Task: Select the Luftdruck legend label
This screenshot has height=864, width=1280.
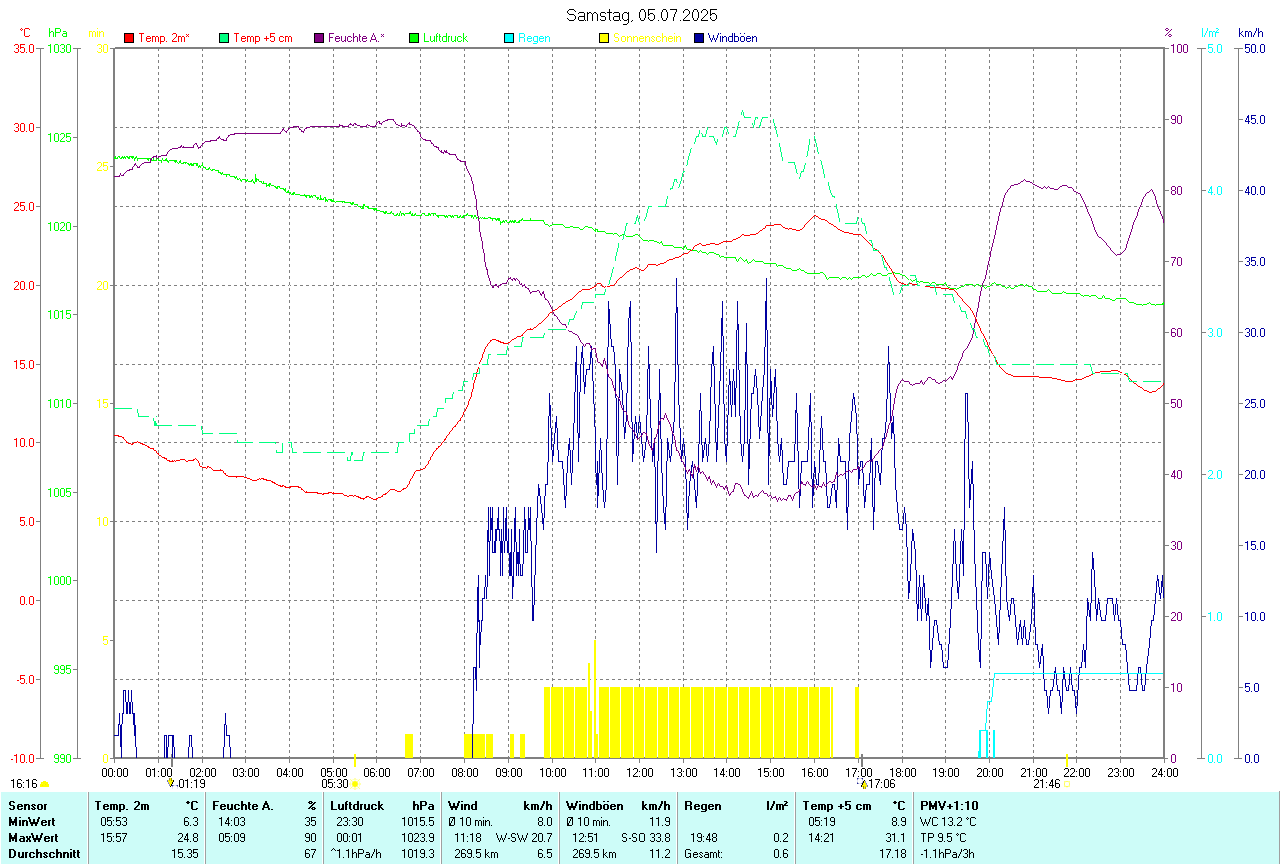Action: click(445, 38)
